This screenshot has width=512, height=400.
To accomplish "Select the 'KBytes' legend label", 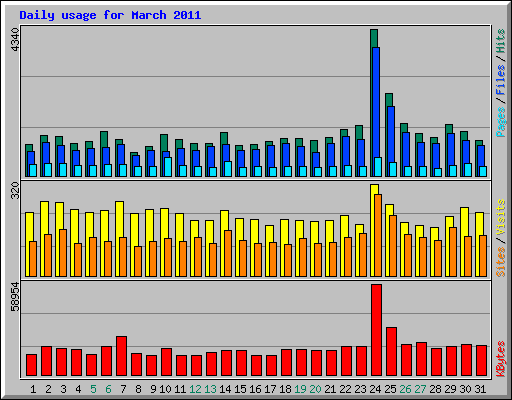I will click(x=501, y=359).
